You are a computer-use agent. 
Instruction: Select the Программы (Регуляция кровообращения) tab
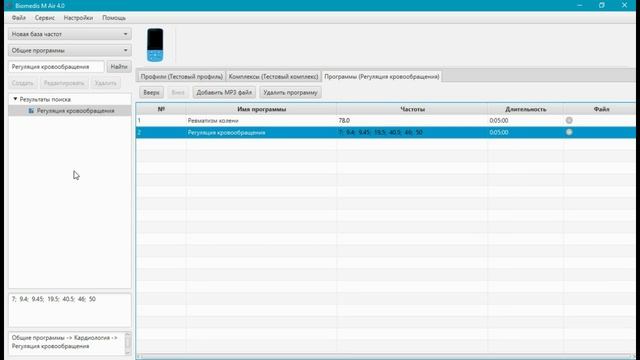pyautogui.click(x=382, y=76)
